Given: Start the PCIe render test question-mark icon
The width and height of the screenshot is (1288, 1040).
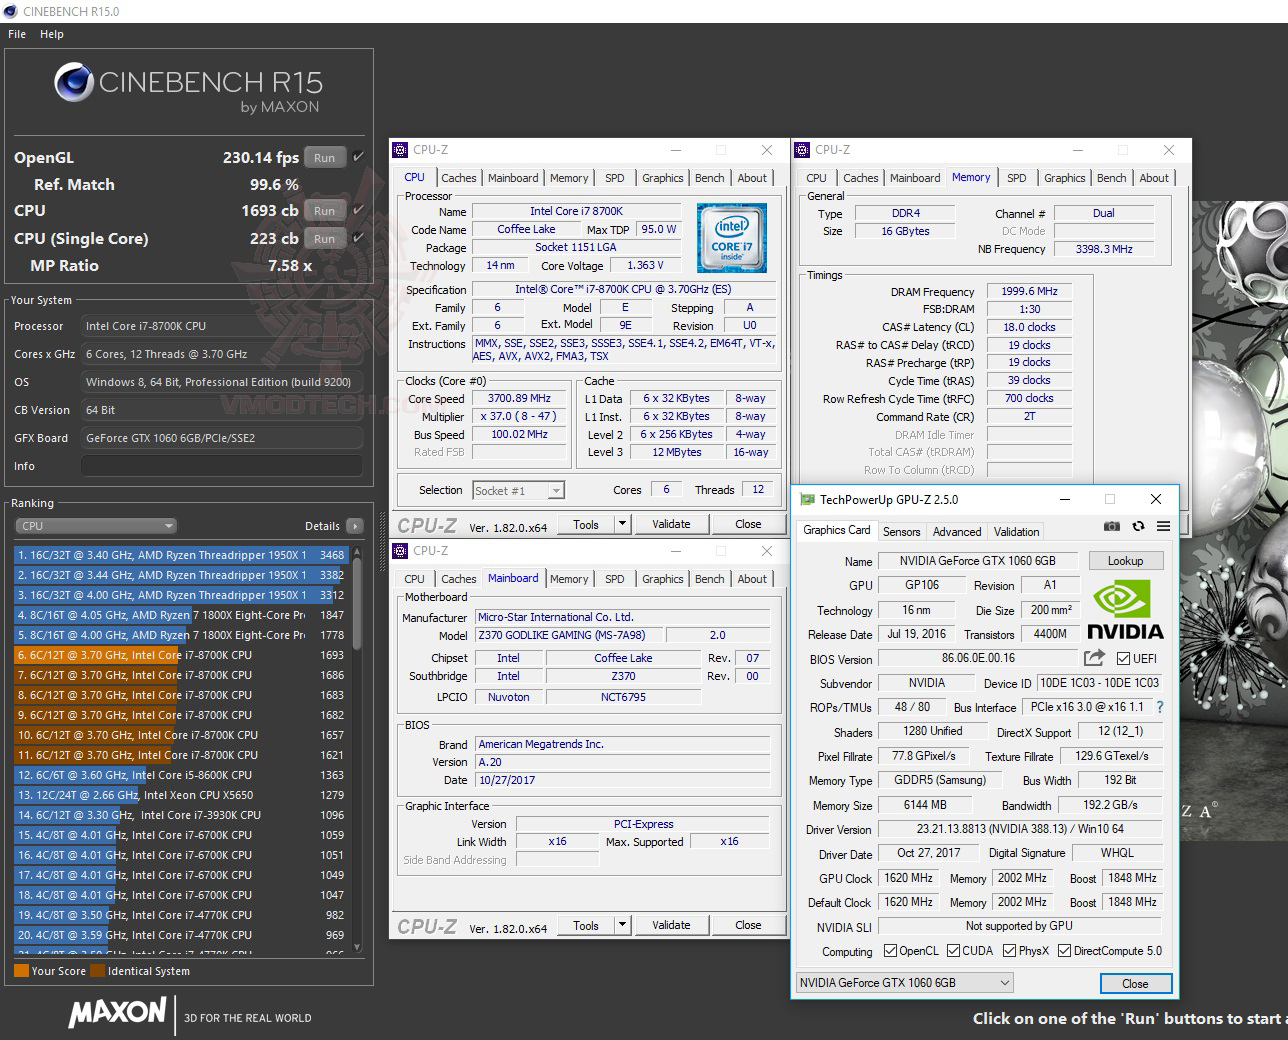Looking at the screenshot, I should pyautogui.click(x=1159, y=707).
